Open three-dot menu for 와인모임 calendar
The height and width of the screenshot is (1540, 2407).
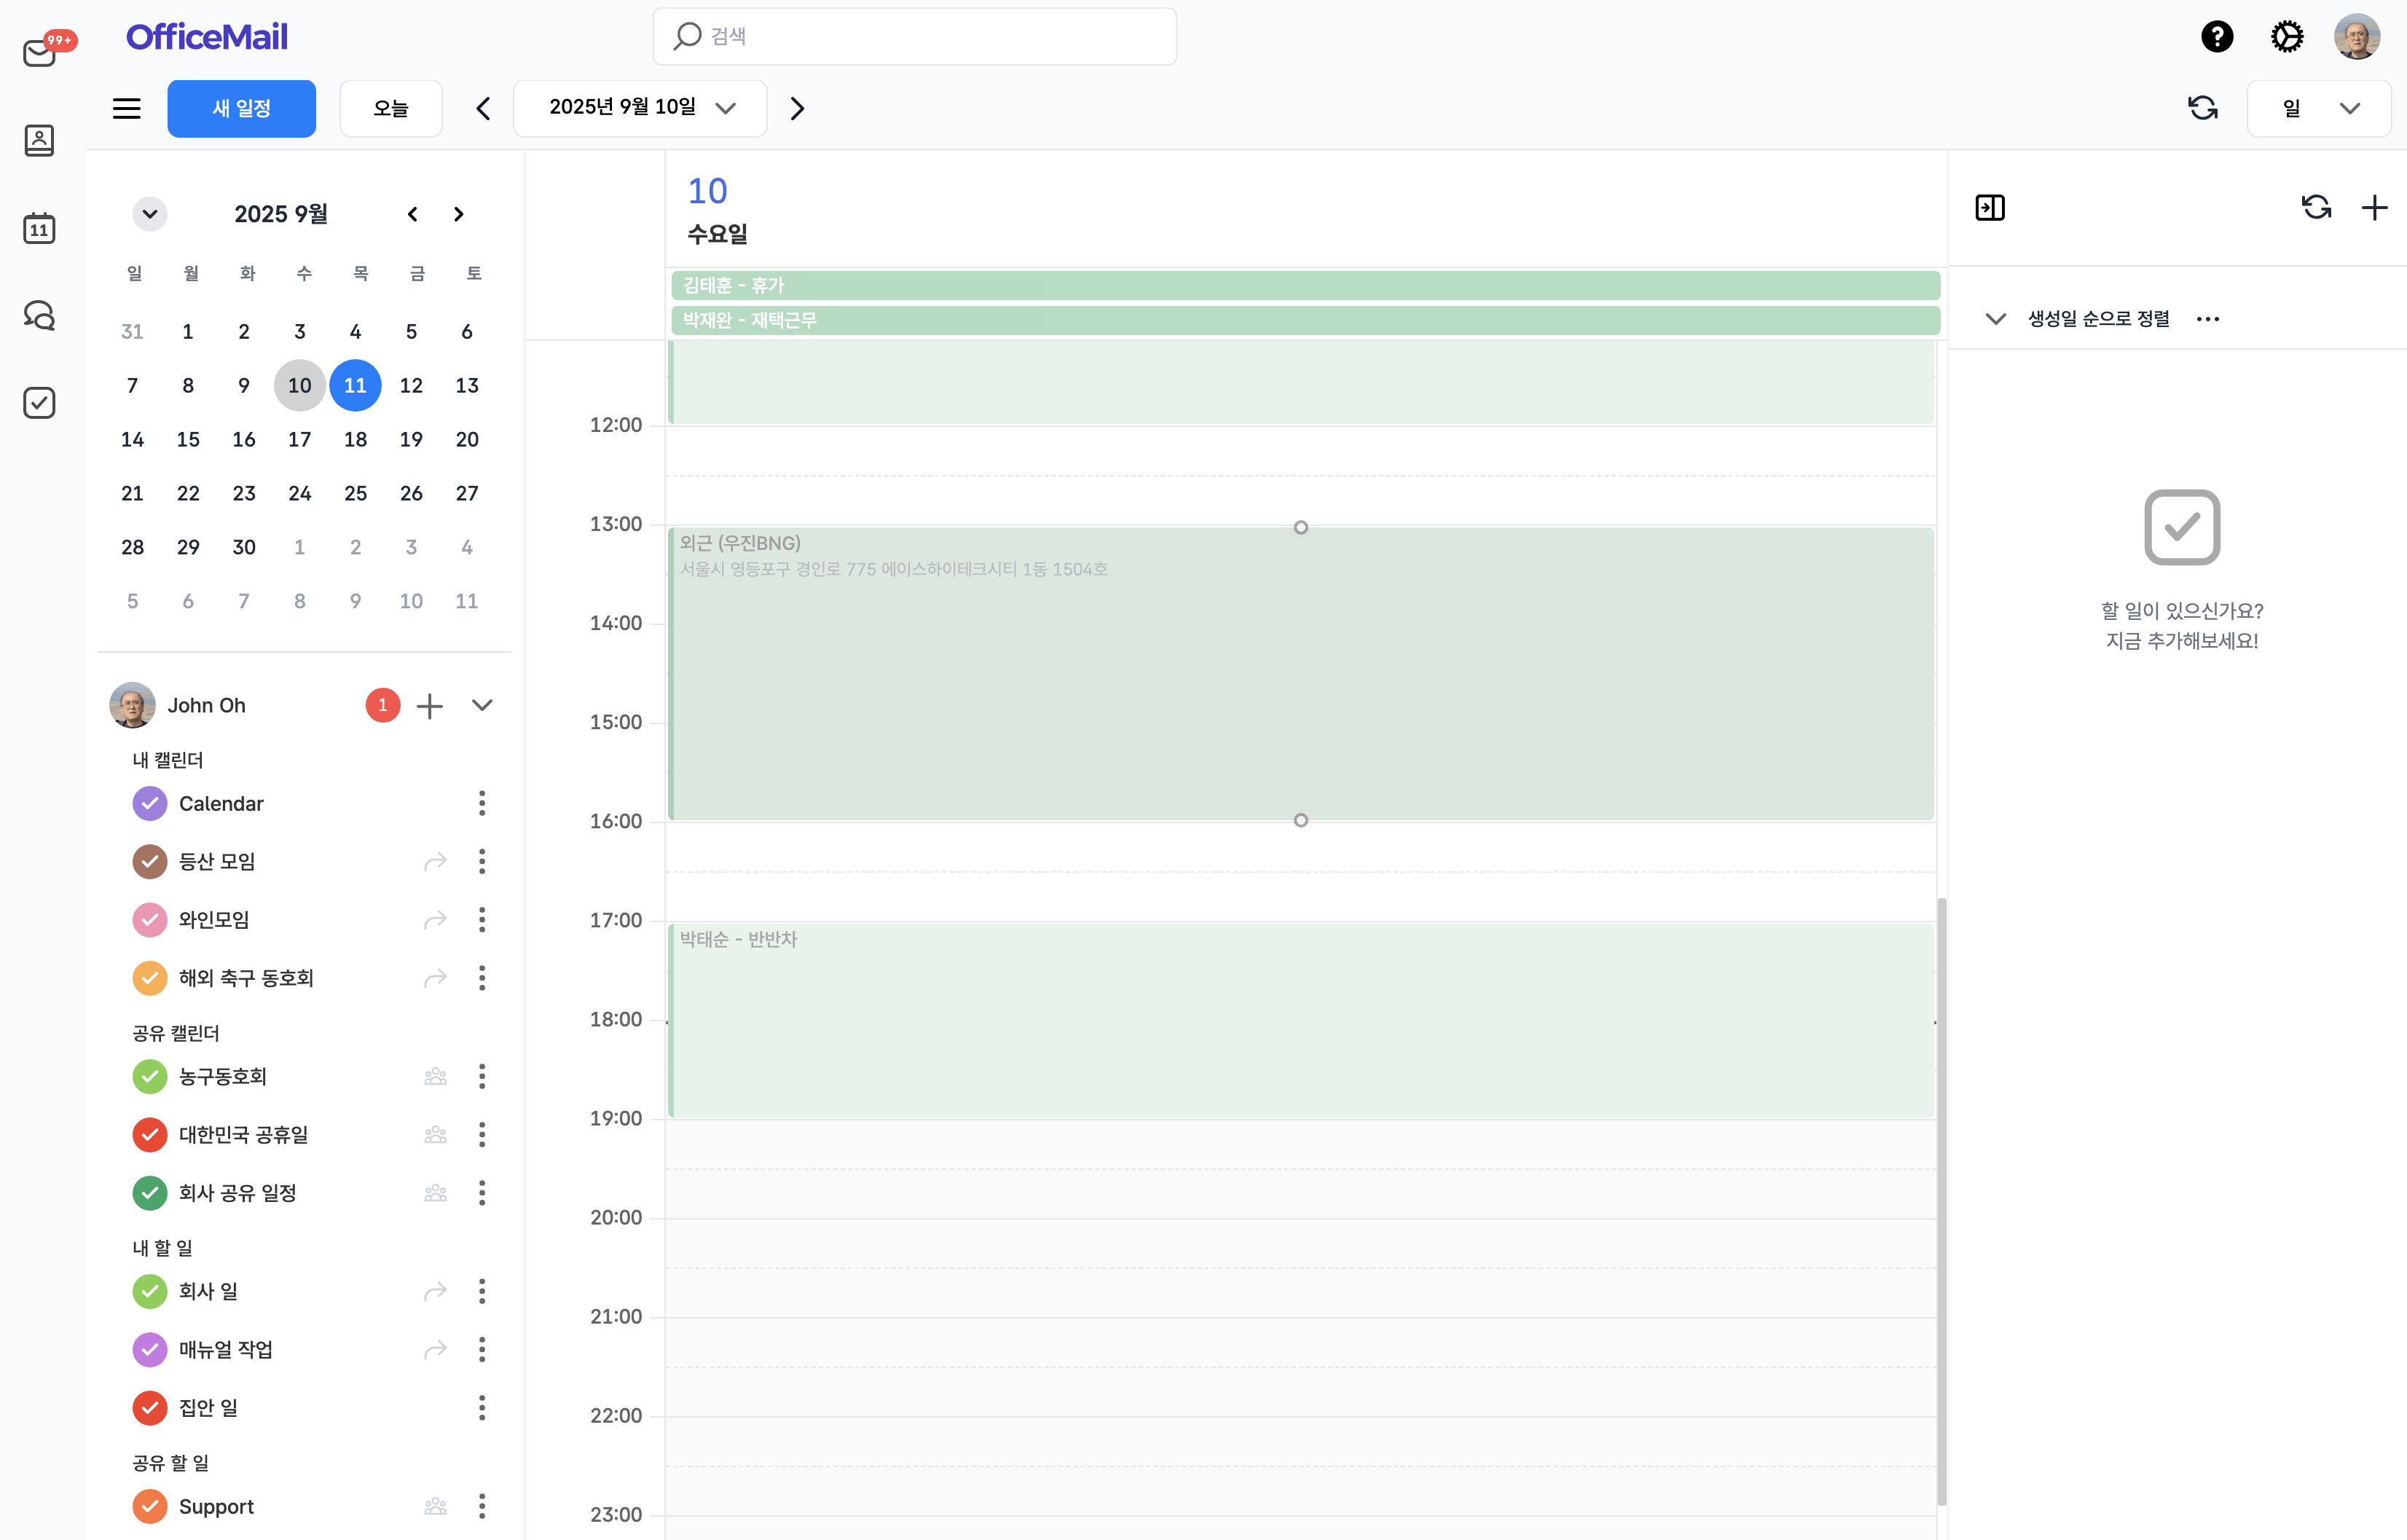point(482,919)
